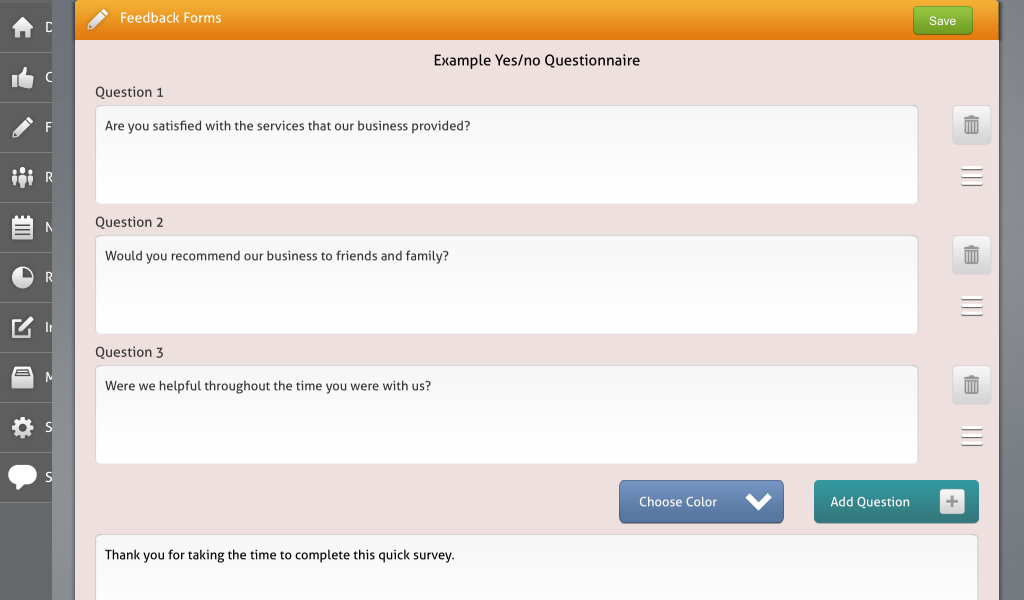Click the home icon in the sidebar

coord(22,27)
